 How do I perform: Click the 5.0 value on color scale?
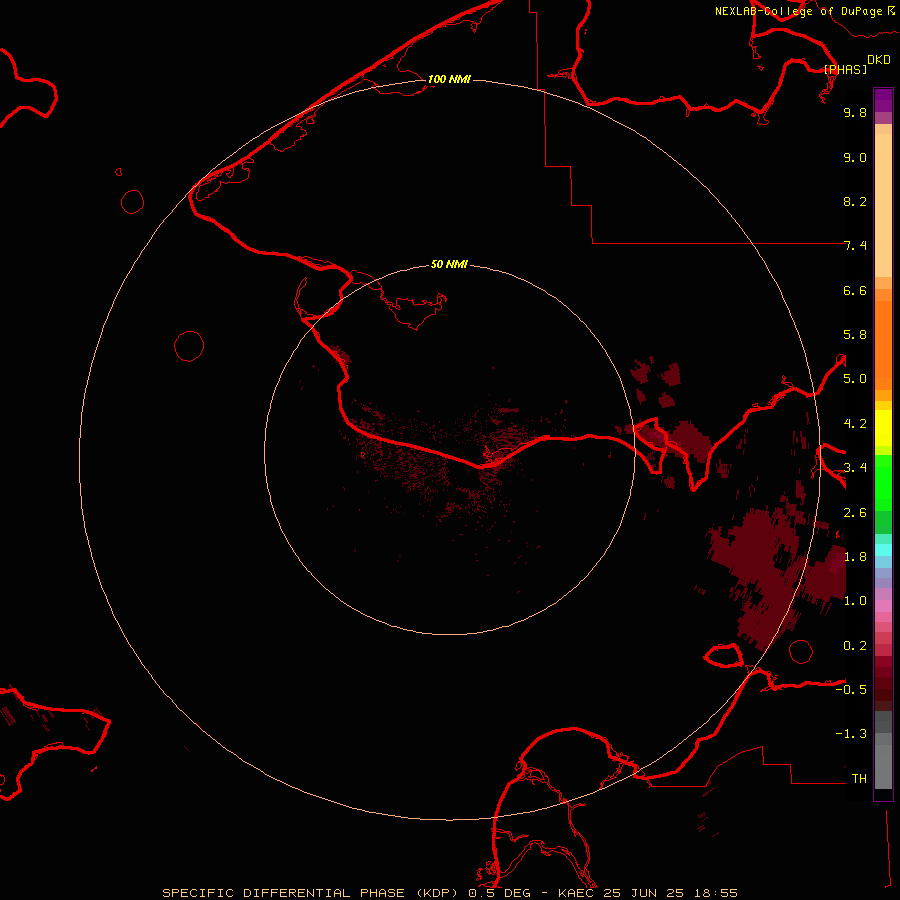[855, 379]
